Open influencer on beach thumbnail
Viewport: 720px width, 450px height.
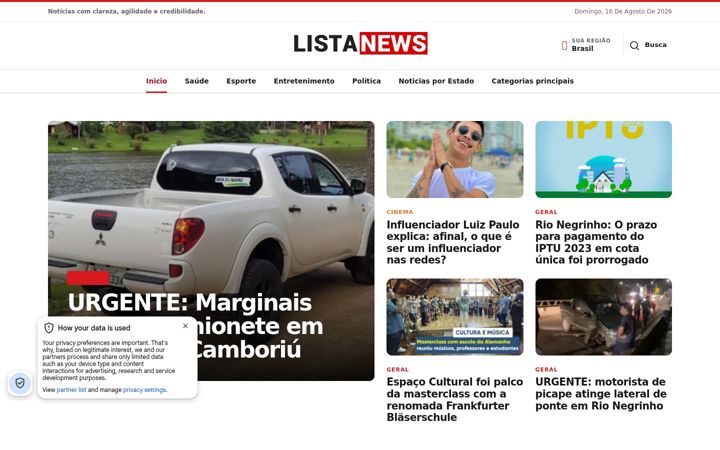455,159
